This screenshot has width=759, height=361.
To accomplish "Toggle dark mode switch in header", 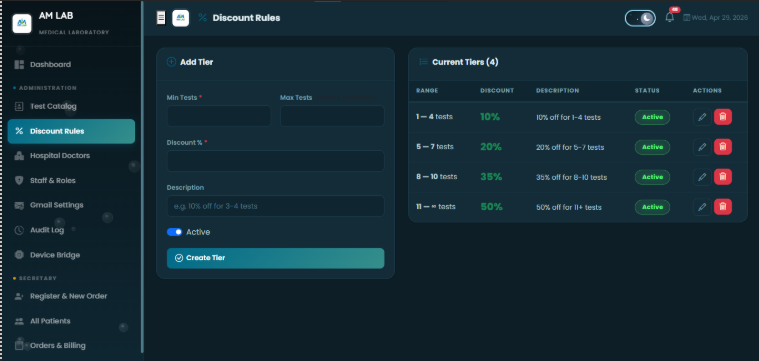I will [640, 18].
